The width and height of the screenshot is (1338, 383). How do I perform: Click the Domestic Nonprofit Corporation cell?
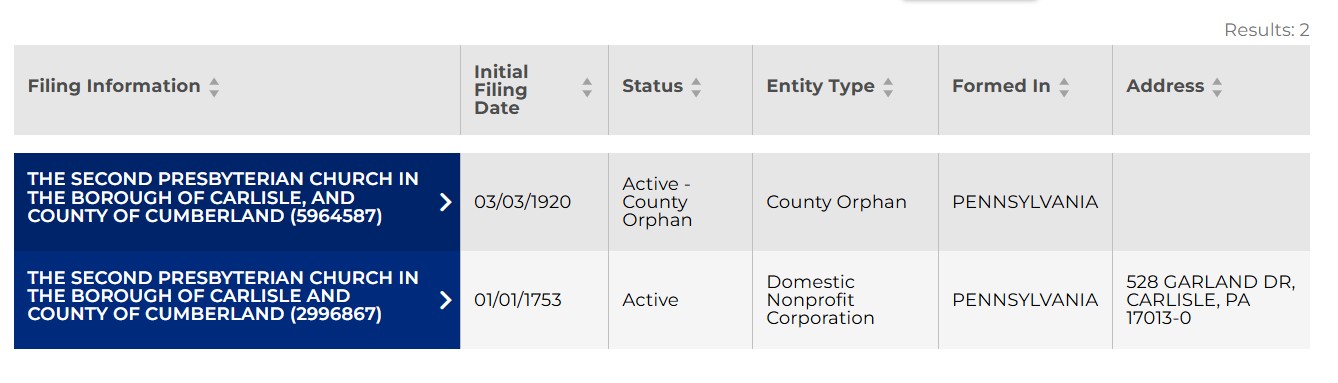[820, 300]
